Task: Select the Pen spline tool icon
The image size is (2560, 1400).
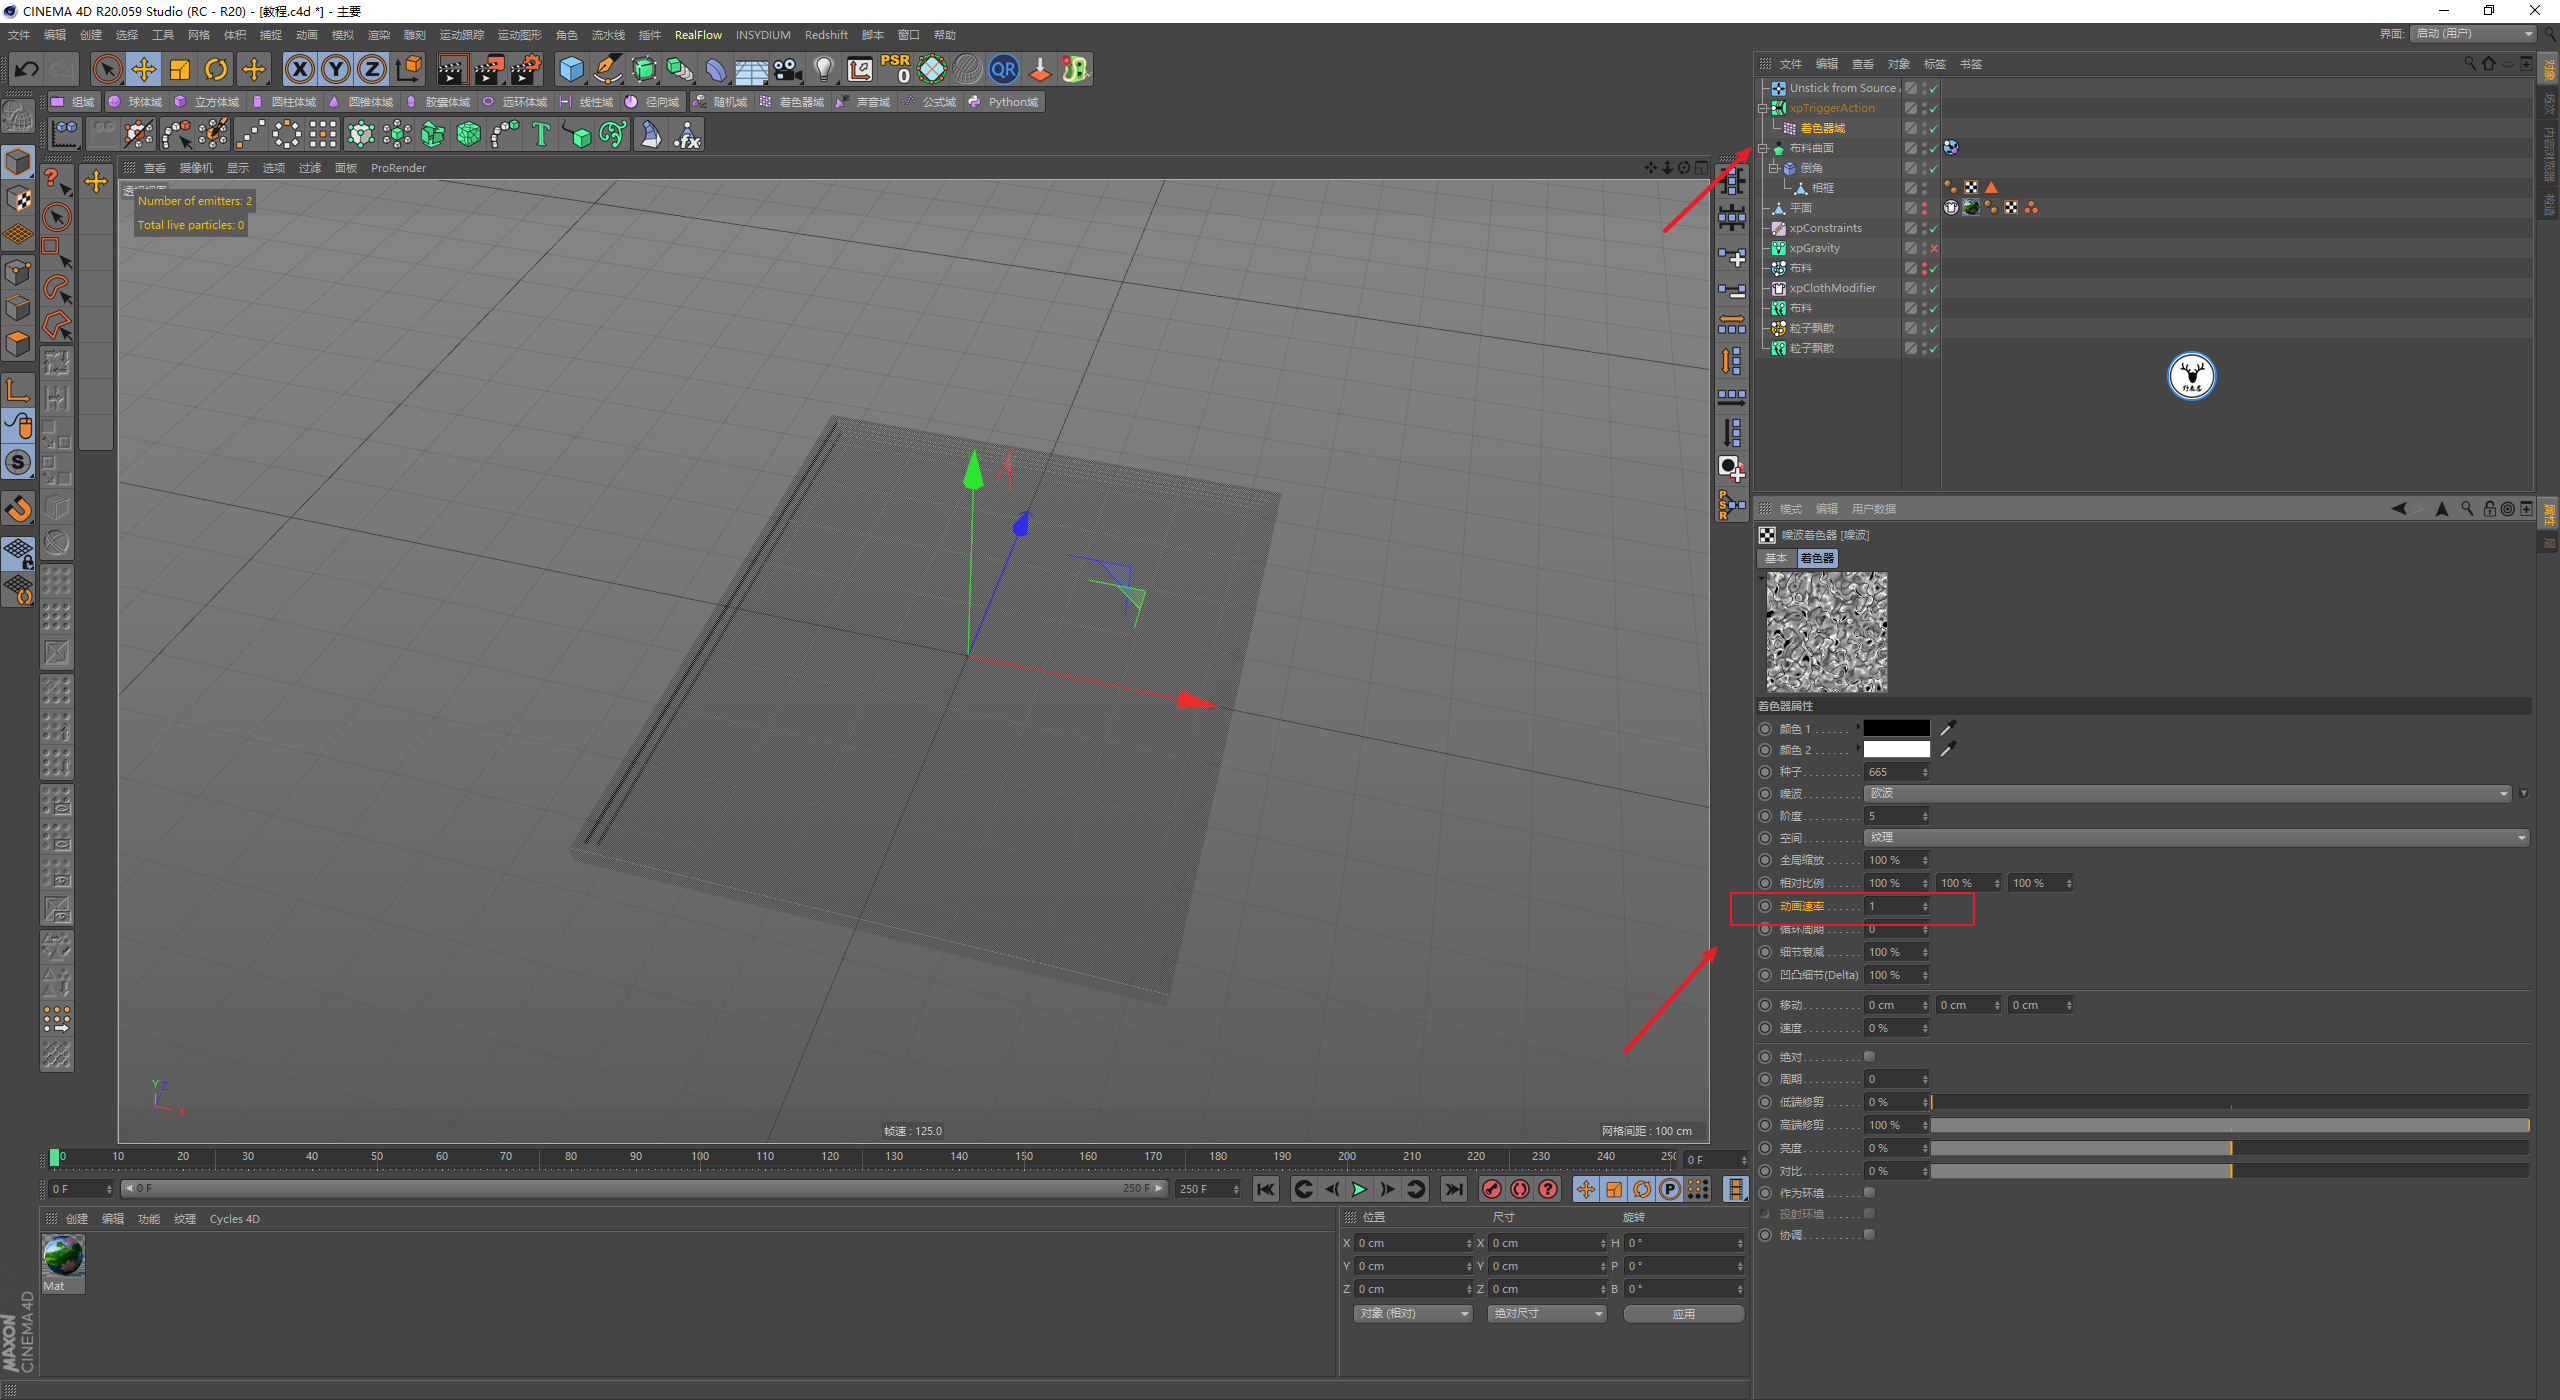Action: point(607,69)
